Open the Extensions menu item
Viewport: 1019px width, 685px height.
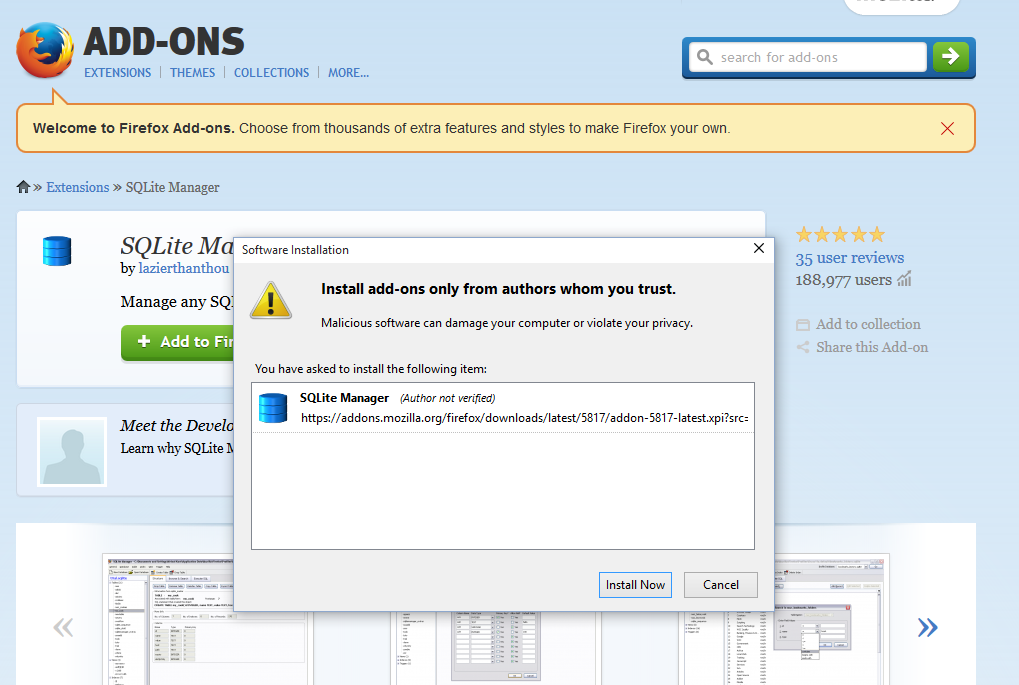click(x=118, y=73)
